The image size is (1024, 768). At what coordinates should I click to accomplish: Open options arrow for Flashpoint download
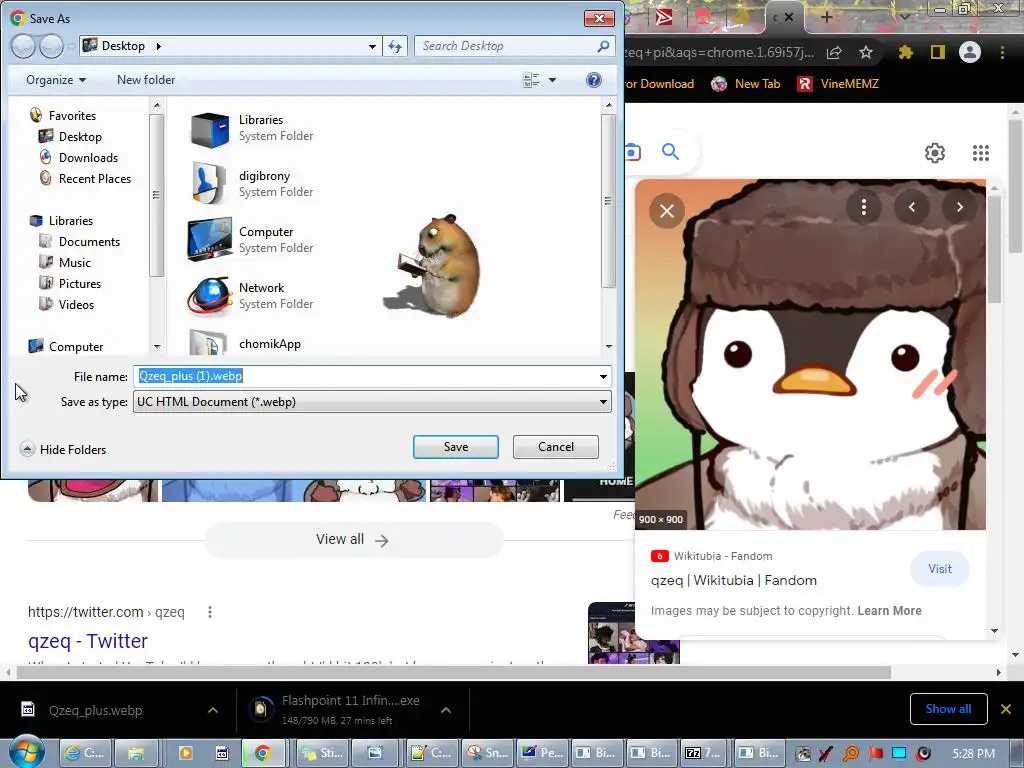tap(446, 710)
